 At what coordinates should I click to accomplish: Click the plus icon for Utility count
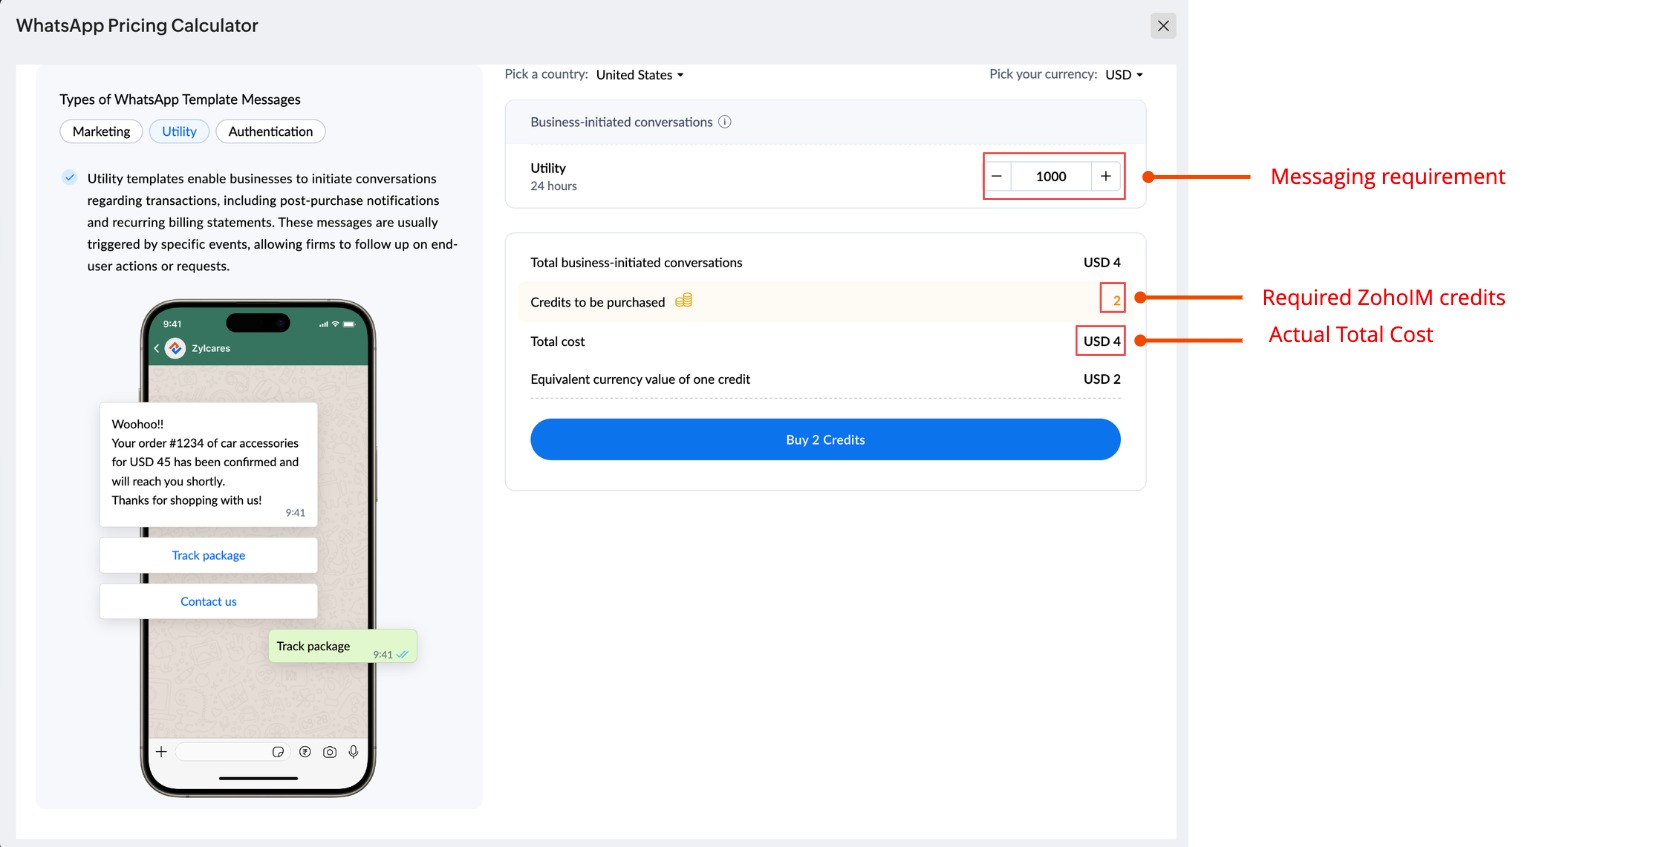(1106, 176)
